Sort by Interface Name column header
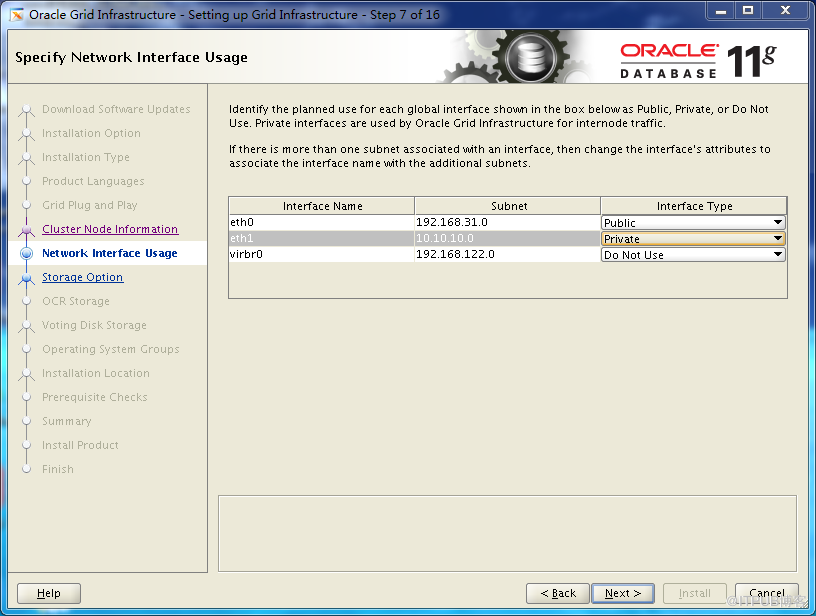This screenshot has width=816, height=616. pyautogui.click(x=322, y=206)
